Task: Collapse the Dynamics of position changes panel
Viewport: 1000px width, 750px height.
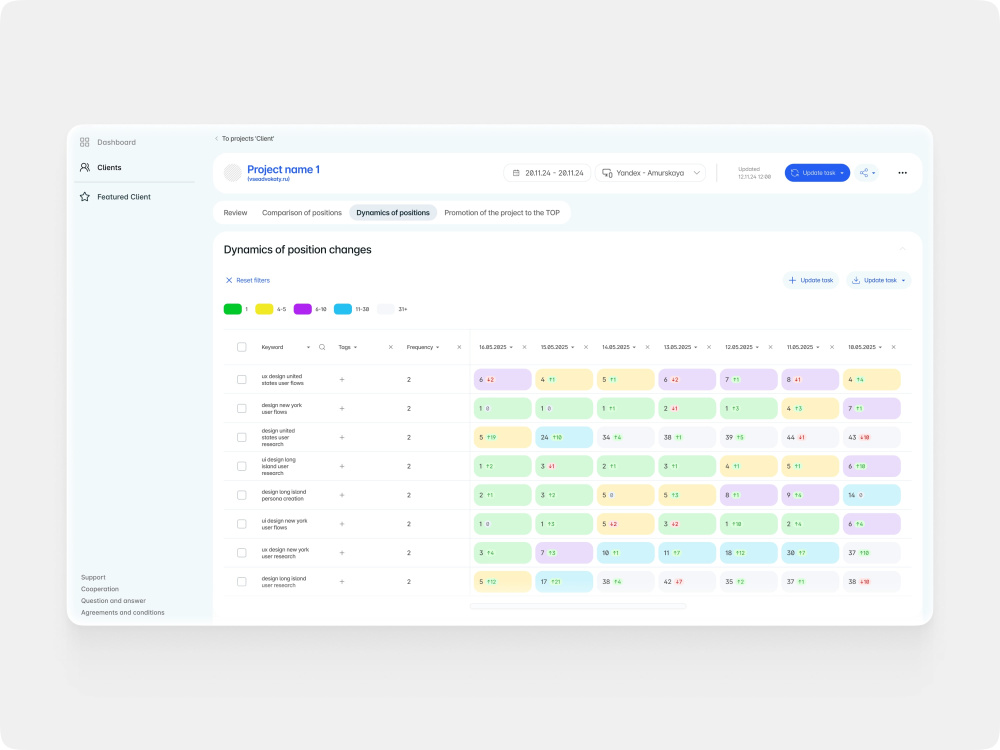Action: pos(902,249)
